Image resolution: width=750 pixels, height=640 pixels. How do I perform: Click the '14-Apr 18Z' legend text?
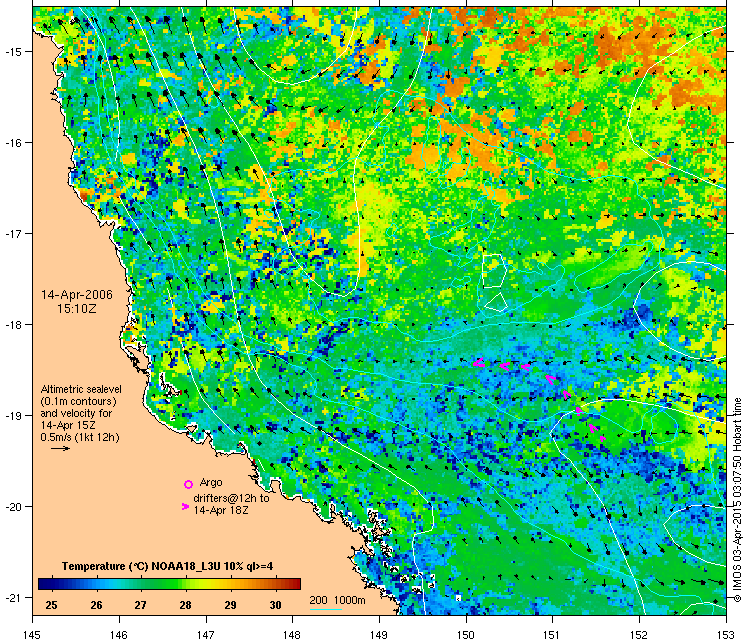221,510
